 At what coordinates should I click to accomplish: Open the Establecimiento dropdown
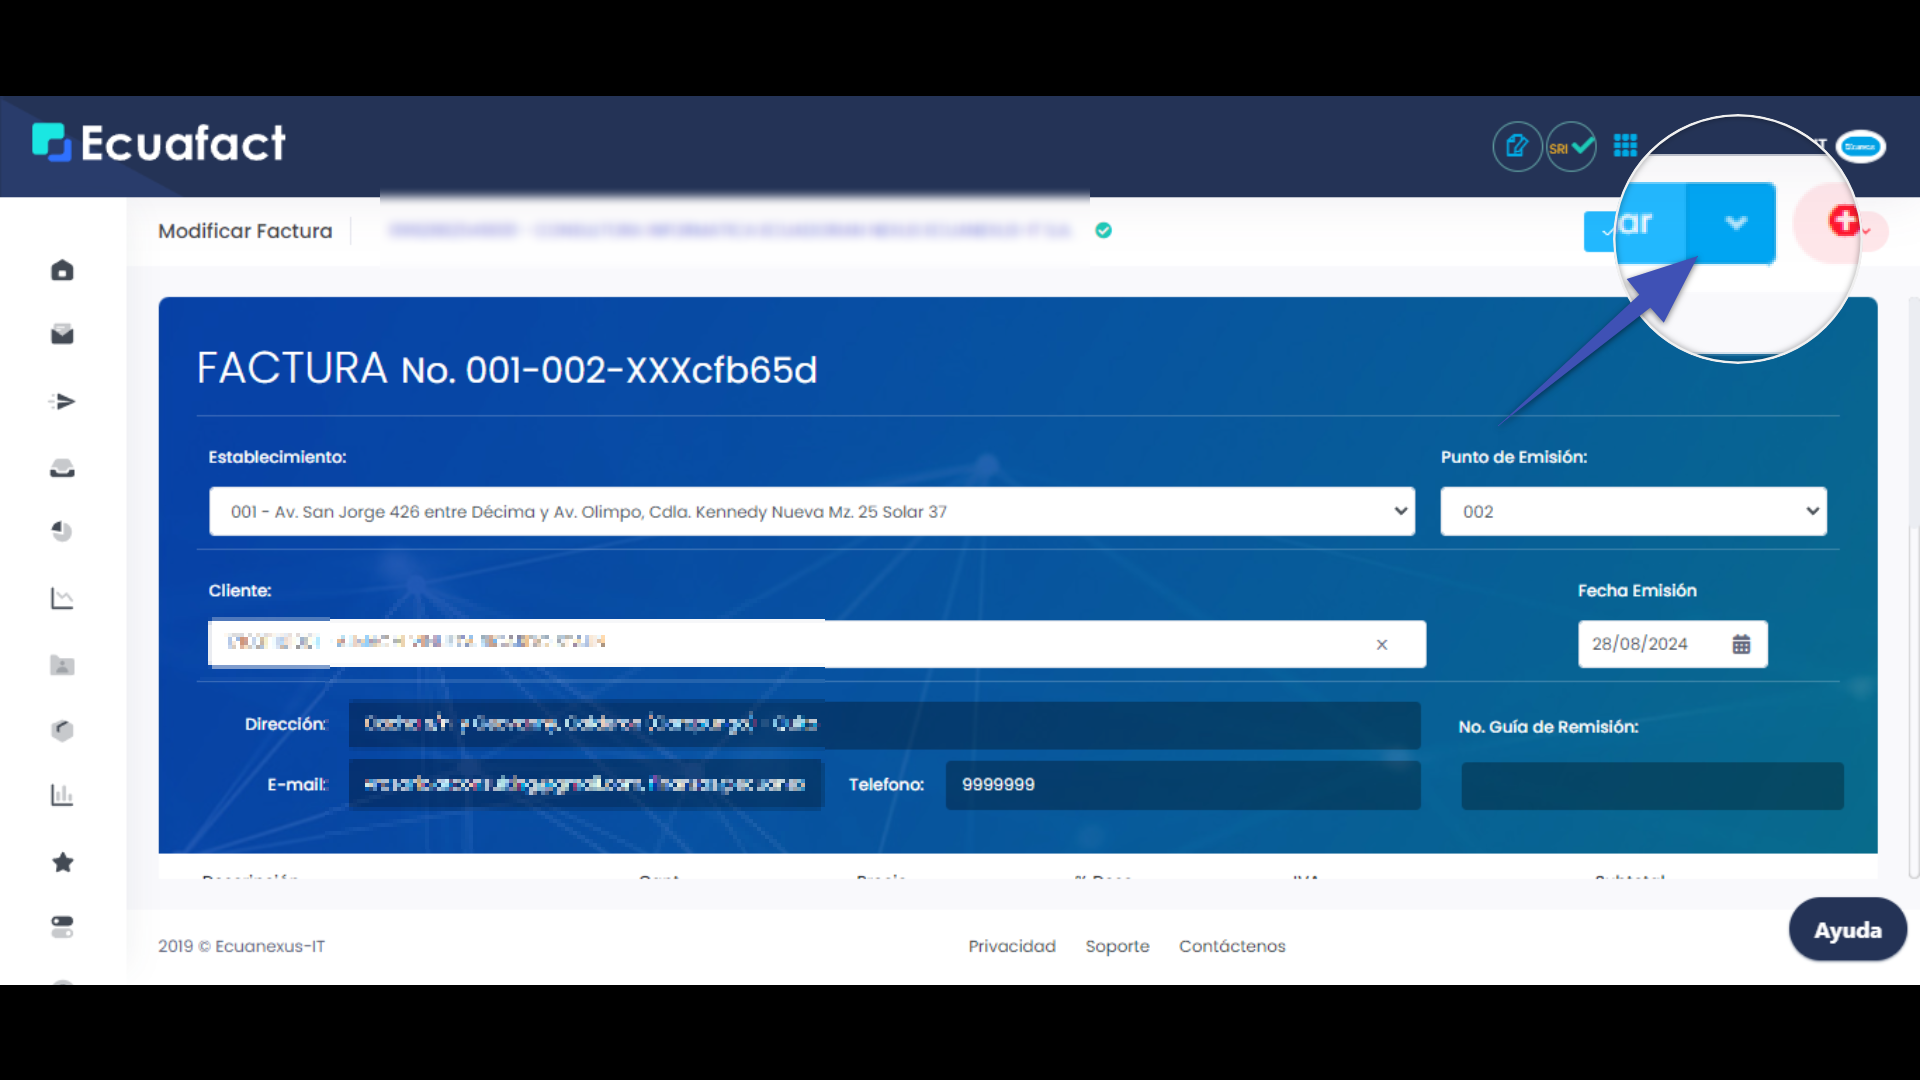tap(811, 512)
